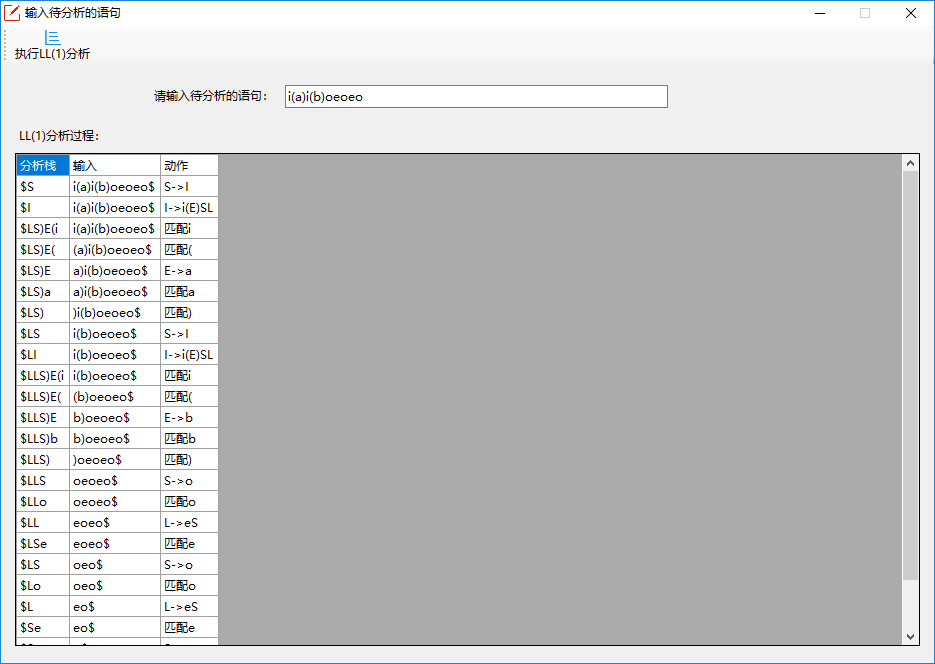Click first I->i(E)SL action cell
The width and height of the screenshot is (935, 664).
click(x=189, y=207)
